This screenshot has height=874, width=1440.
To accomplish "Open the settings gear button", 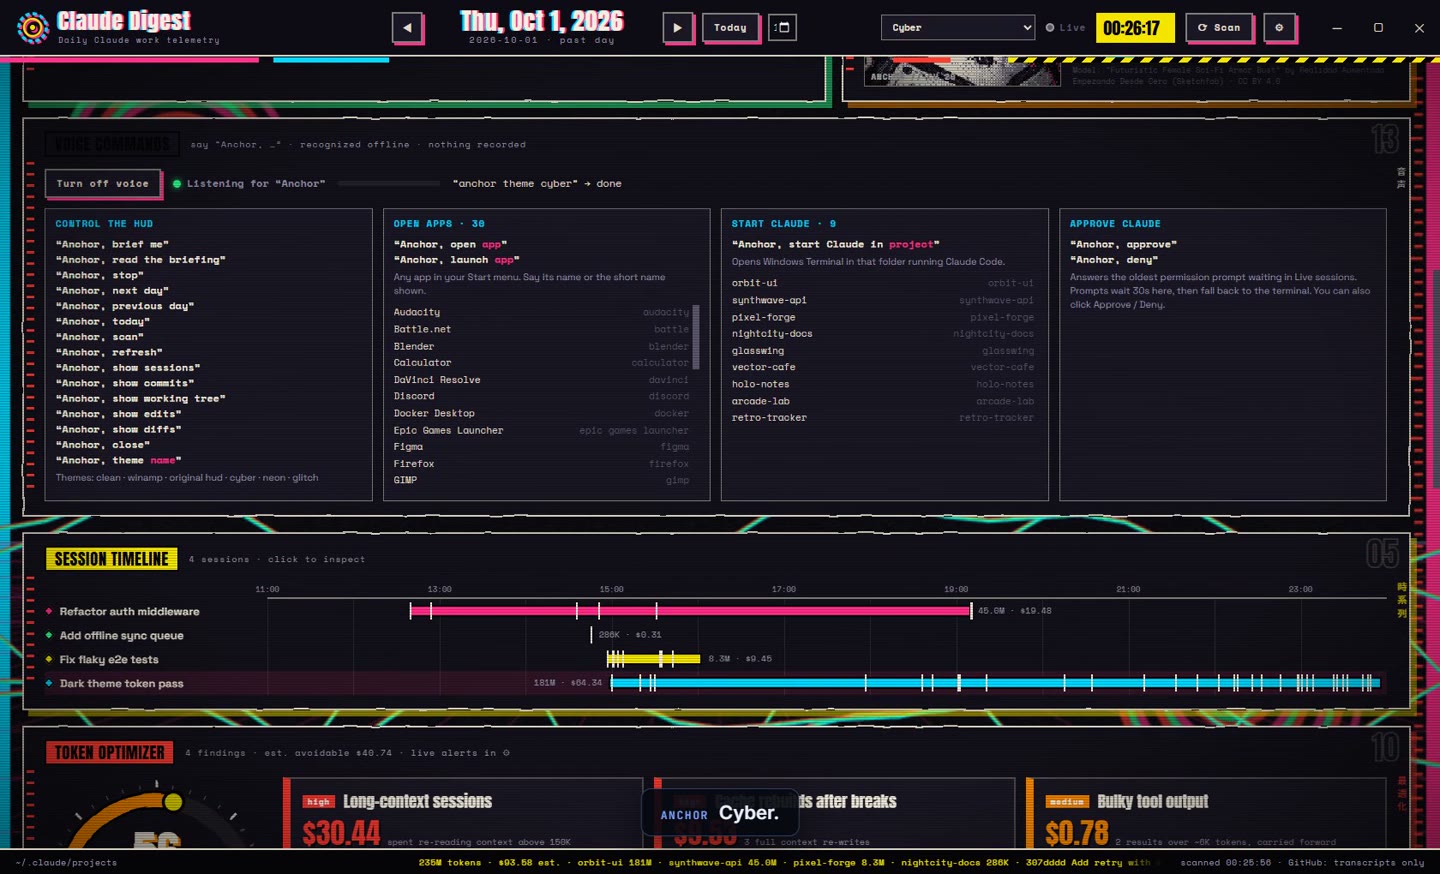I will click(x=1279, y=28).
